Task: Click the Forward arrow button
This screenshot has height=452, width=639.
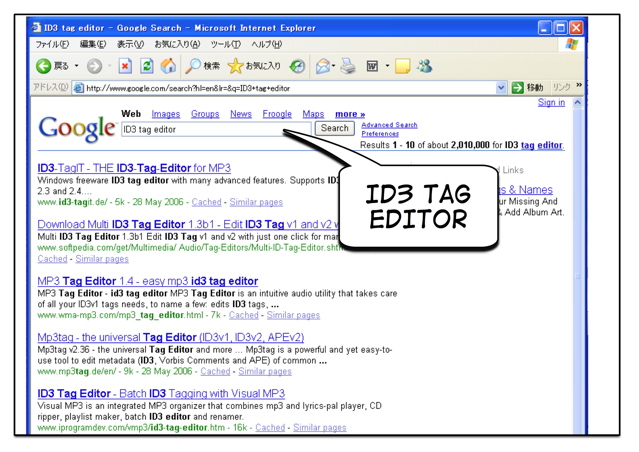Action: [x=95, y=66]
